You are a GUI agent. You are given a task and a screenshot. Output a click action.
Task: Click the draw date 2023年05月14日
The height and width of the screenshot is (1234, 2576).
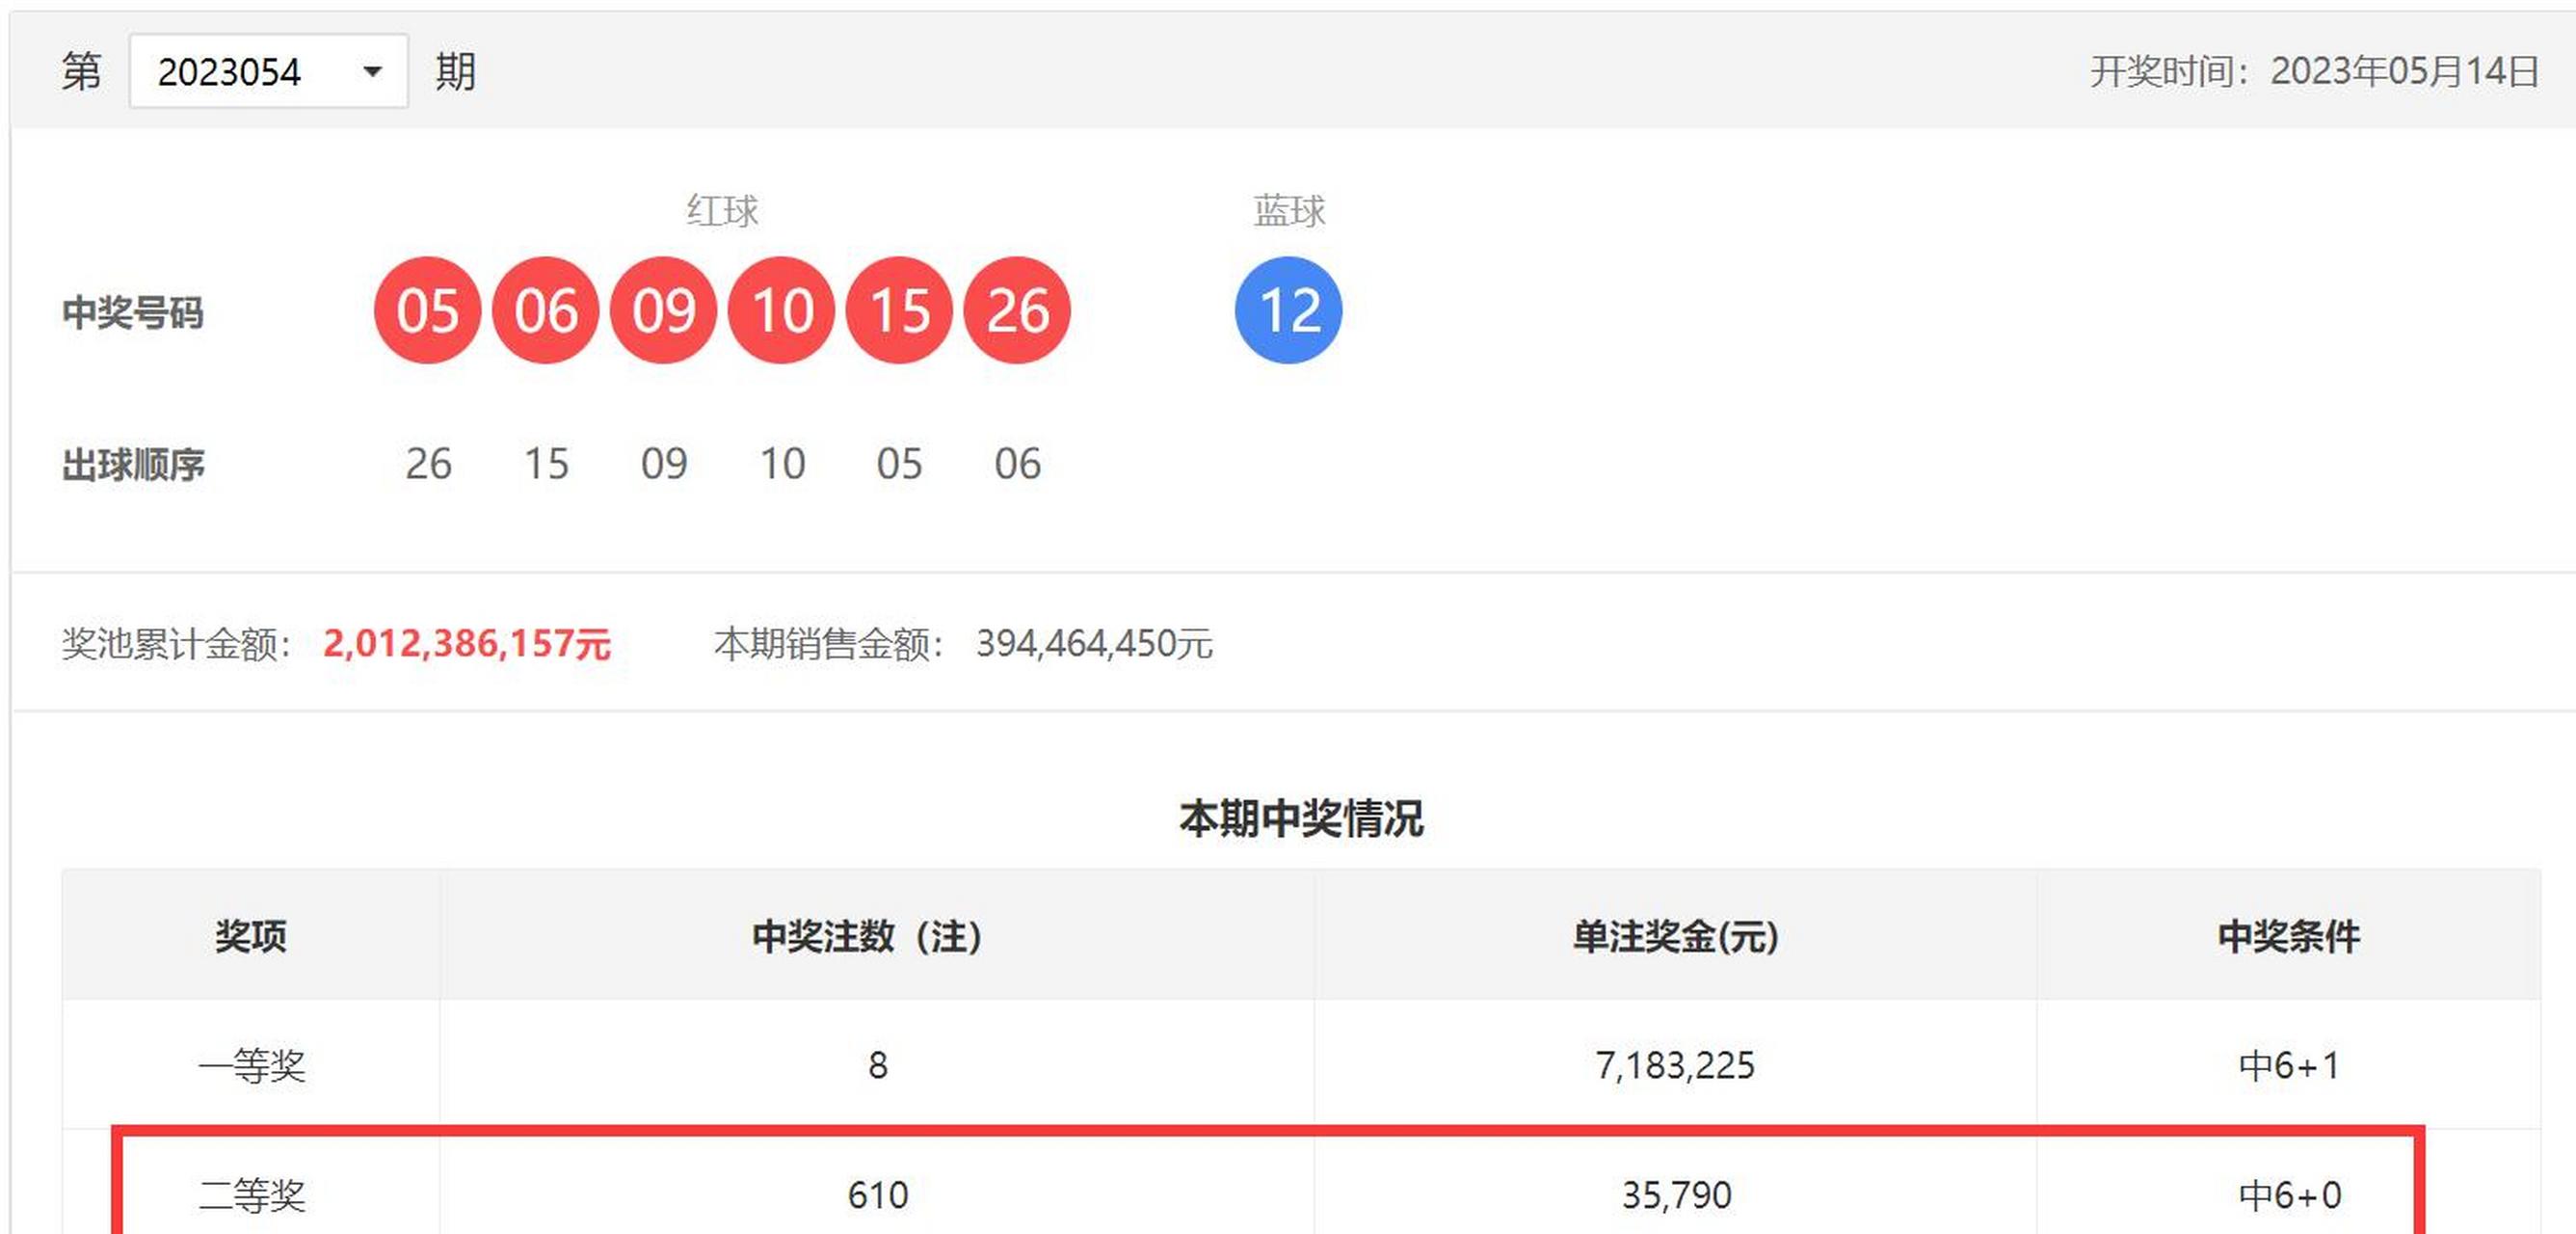(x=2405, y=72)
